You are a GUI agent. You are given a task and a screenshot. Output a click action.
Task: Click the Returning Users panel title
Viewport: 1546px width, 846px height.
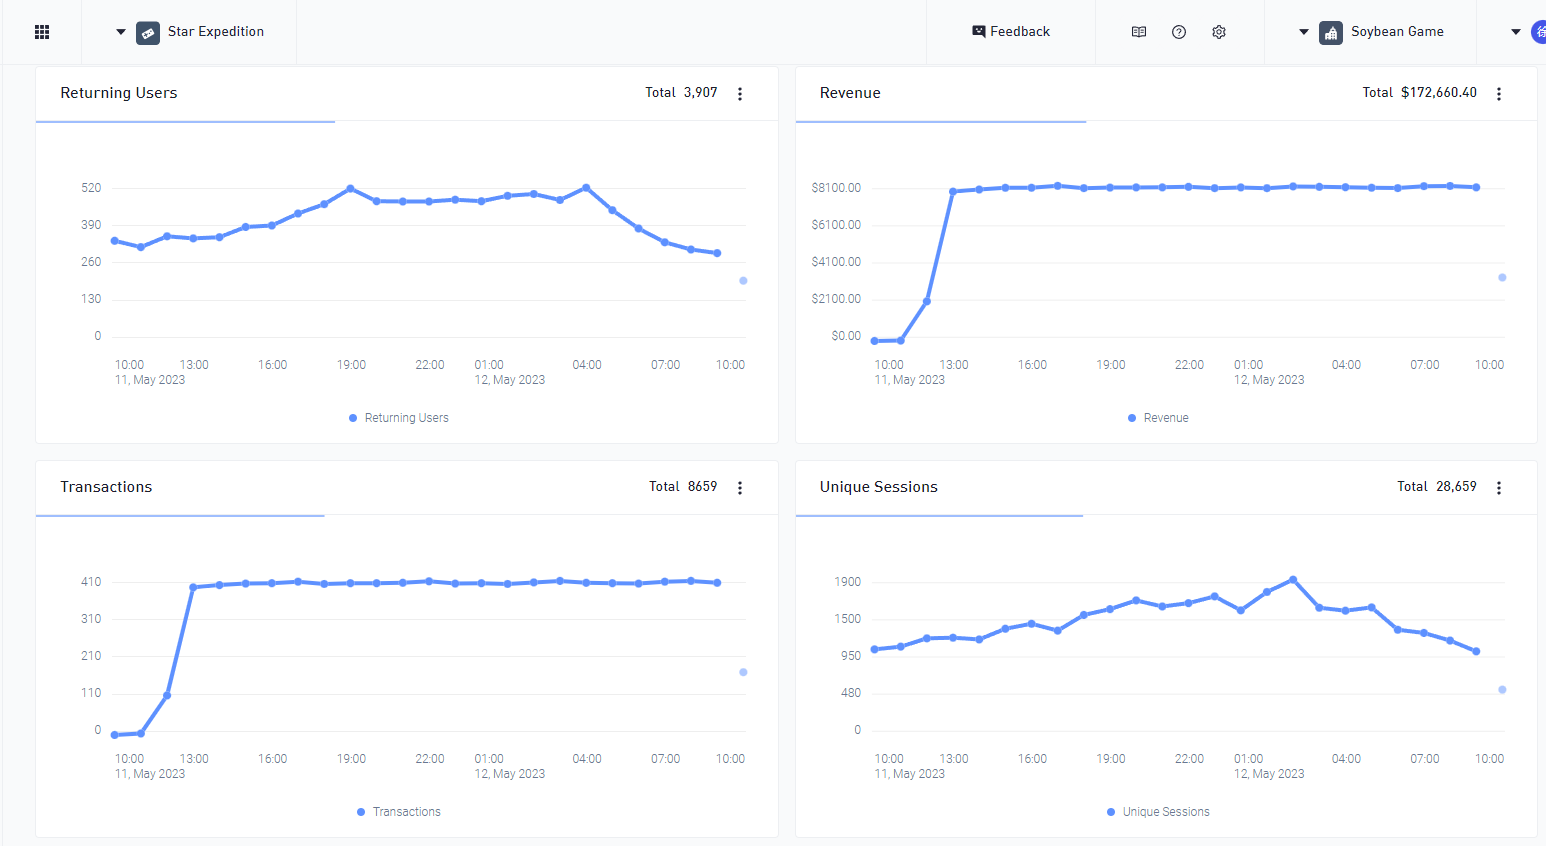pyautogui.click(x=119, y=93)
